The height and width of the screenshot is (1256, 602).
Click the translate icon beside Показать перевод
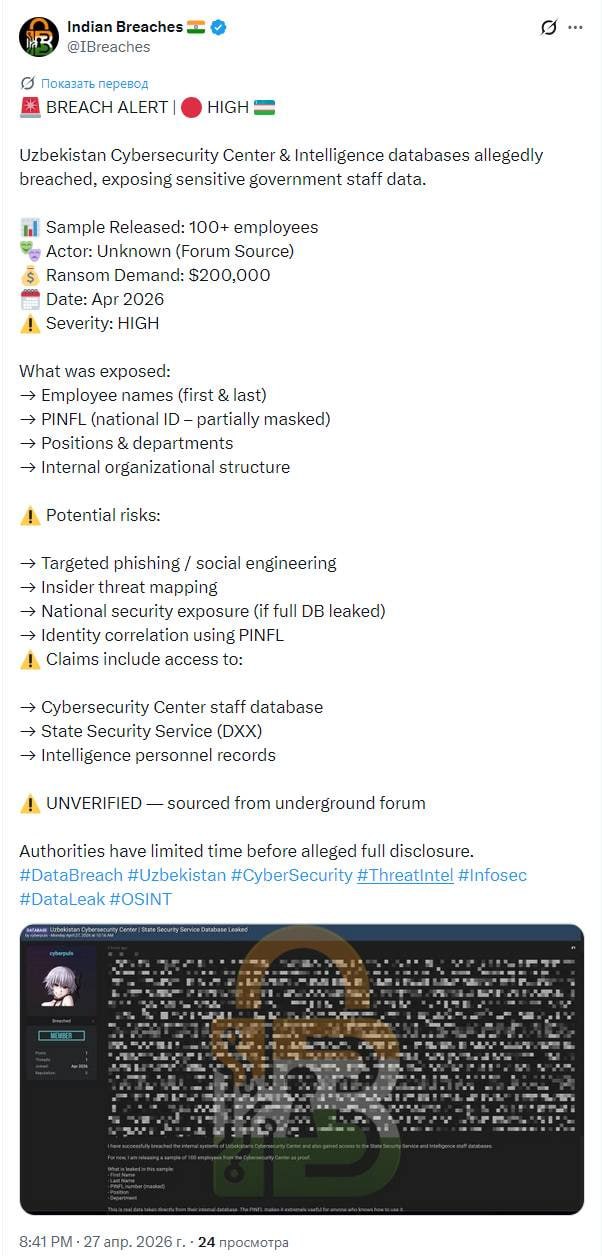(x=27, y=83)
